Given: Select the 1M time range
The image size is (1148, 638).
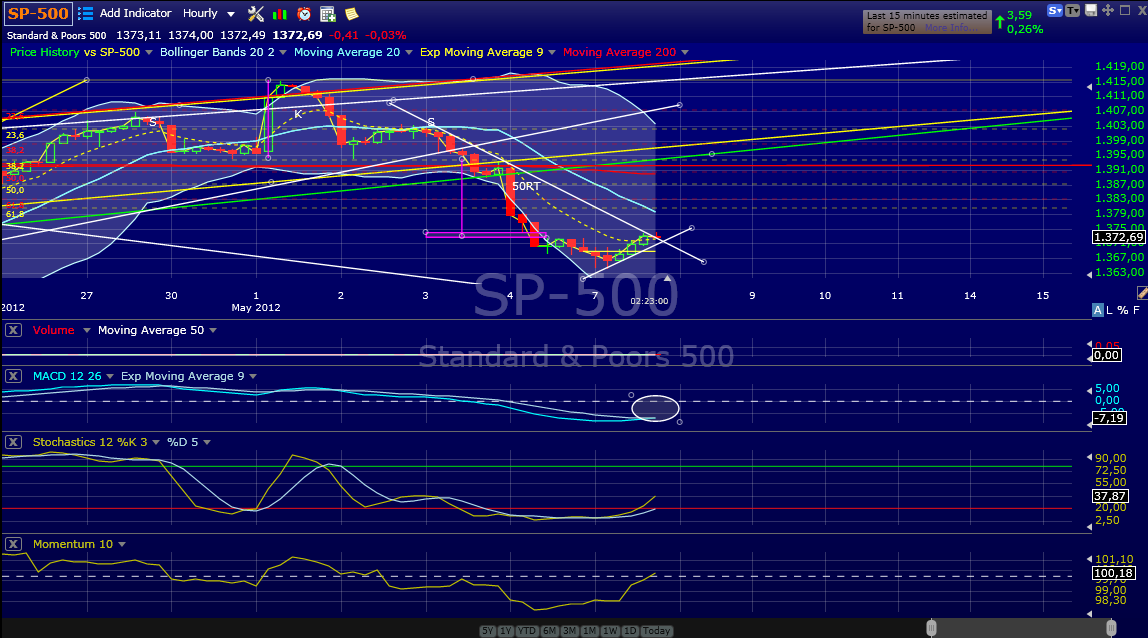Looking at the screenshot, I should coord(589,631).
